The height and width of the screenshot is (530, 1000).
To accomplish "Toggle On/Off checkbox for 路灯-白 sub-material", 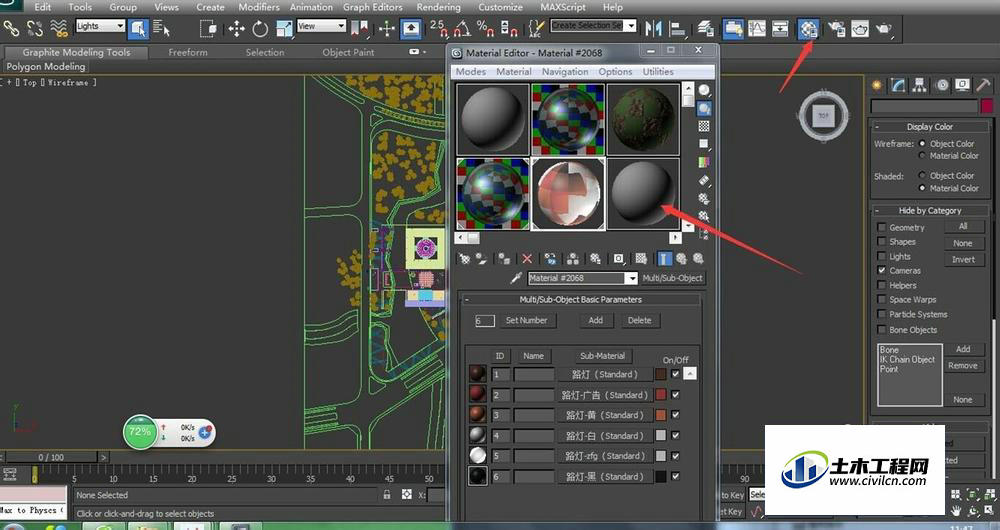I will click(675, 436).
